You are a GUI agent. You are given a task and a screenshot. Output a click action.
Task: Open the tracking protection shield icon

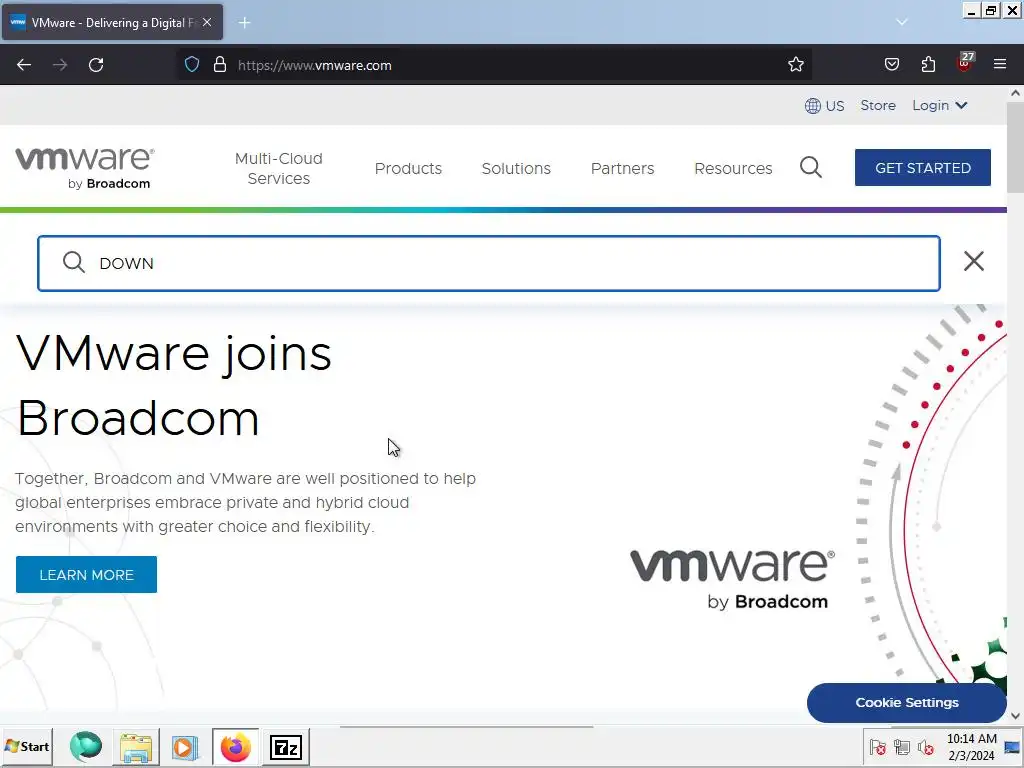click(191, 65)
